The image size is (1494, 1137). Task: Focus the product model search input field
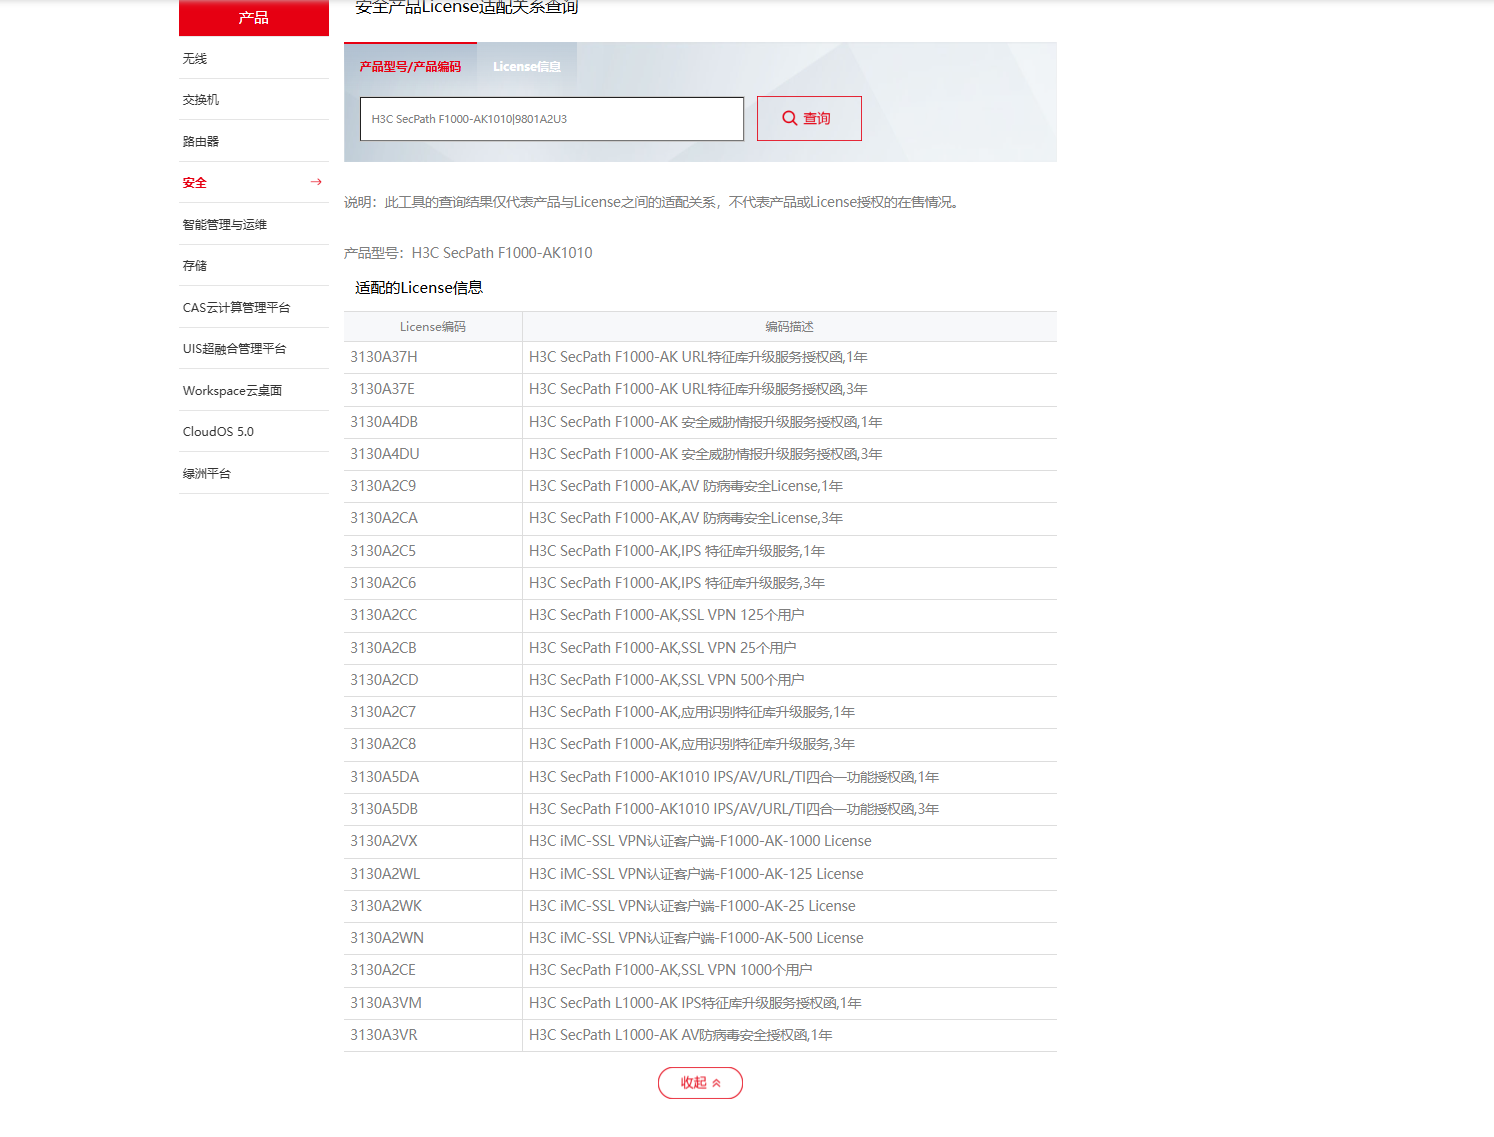(x=551, y=119)
